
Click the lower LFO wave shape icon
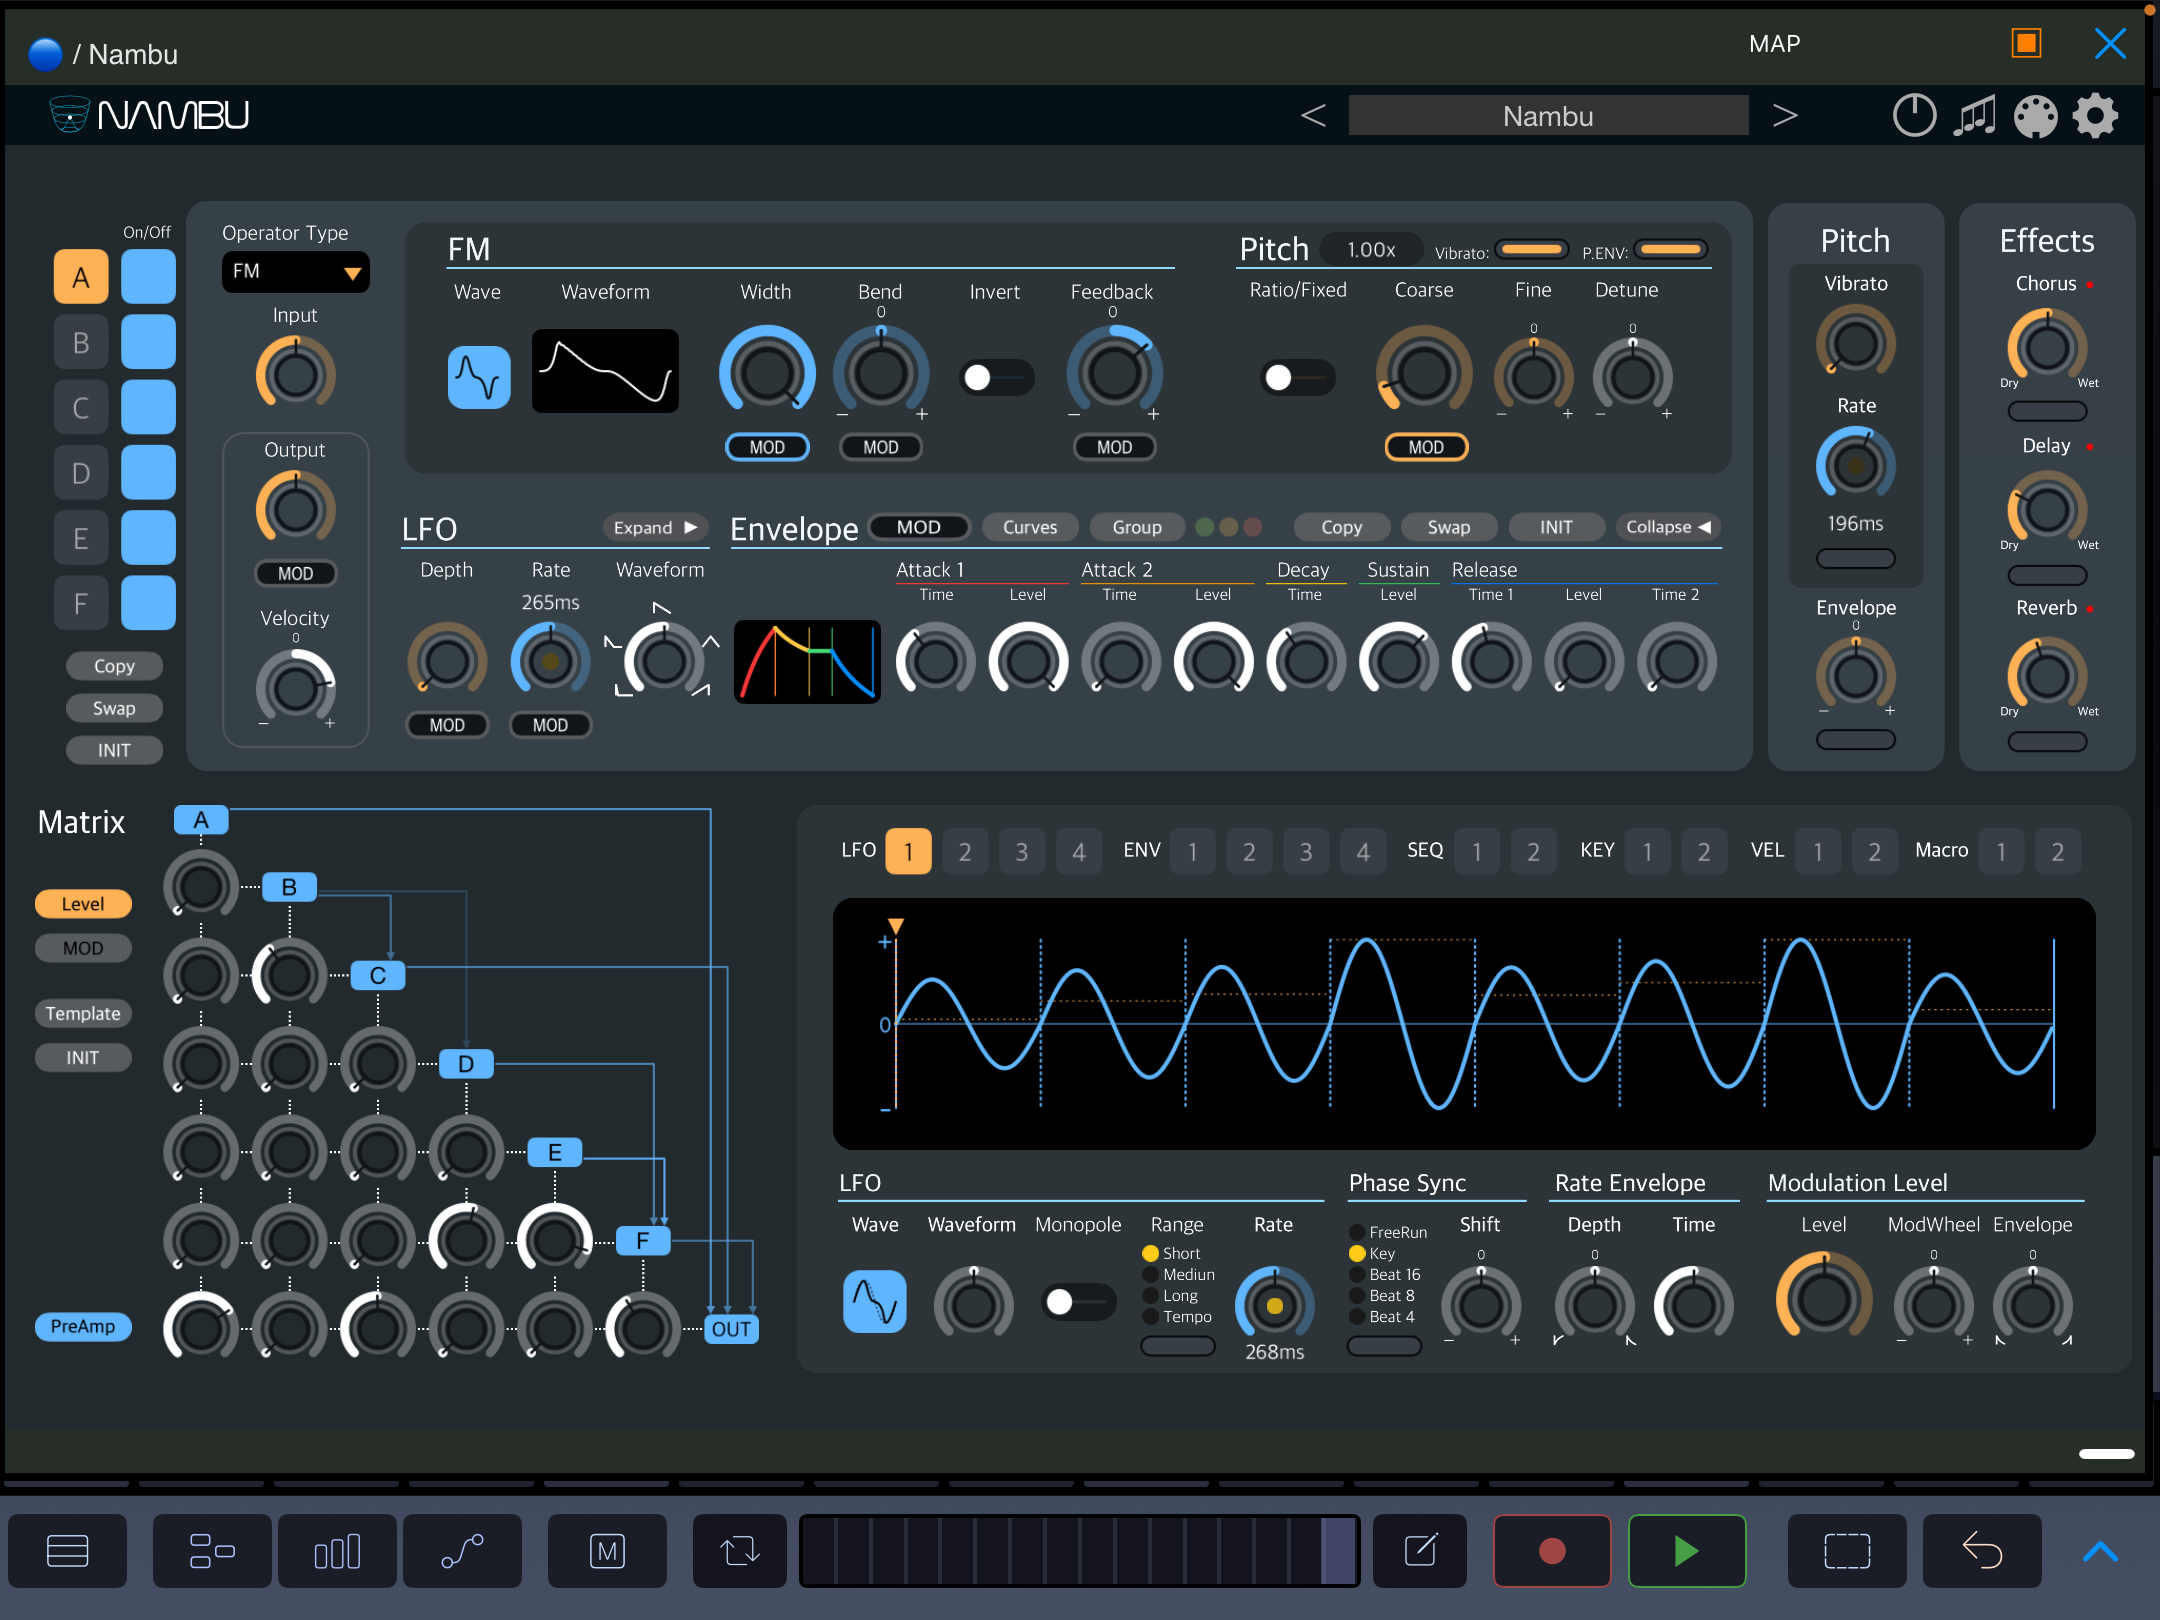point(875,1302)
